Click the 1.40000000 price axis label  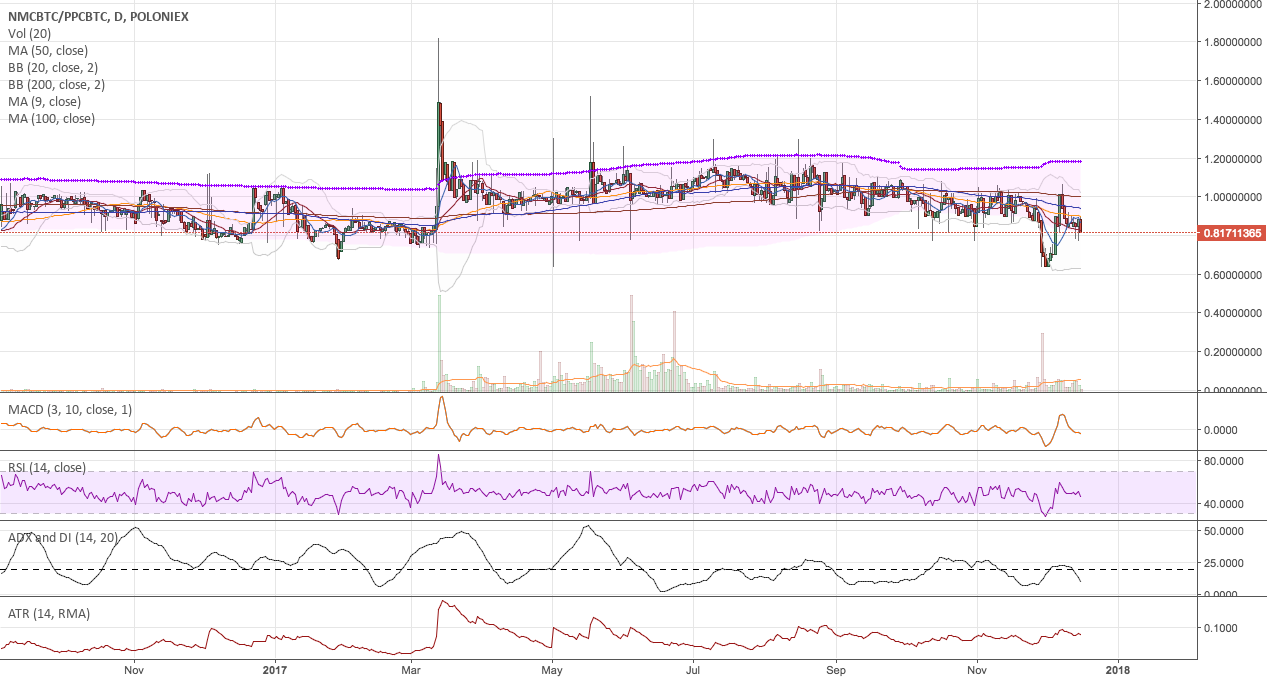(x=1232, y=120)
